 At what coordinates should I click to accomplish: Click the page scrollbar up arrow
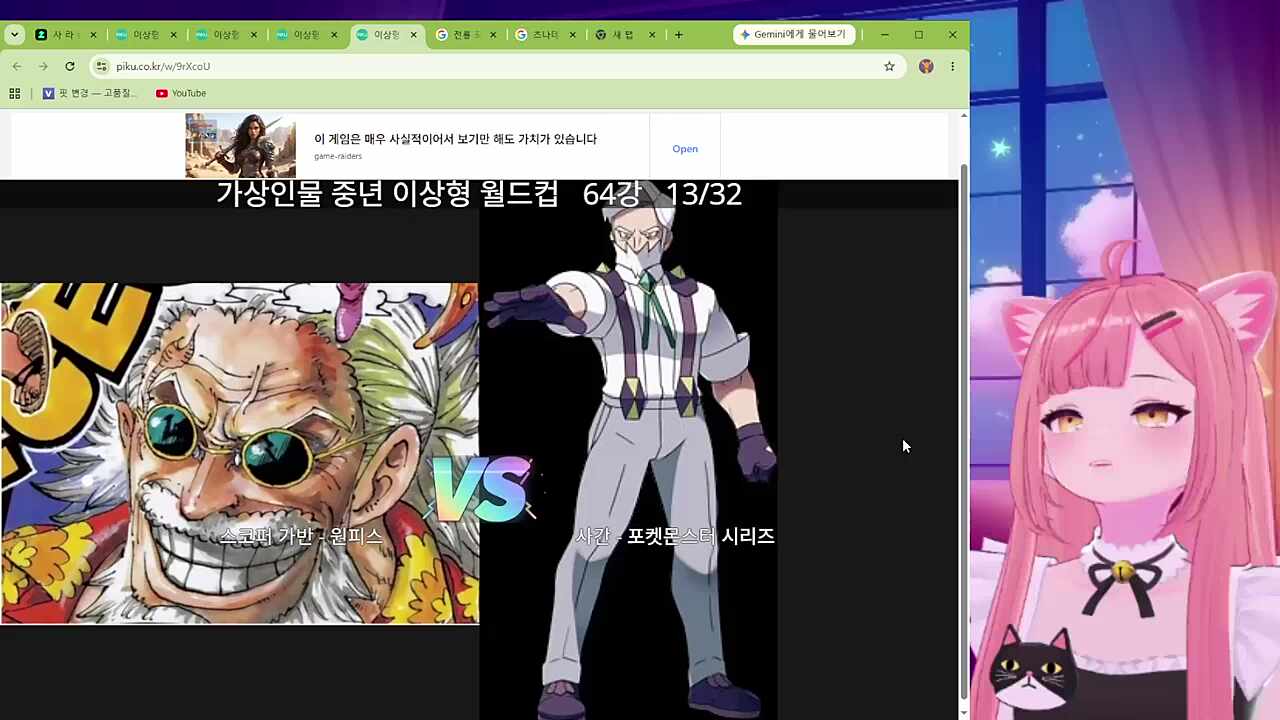click(x=964, y=116)
